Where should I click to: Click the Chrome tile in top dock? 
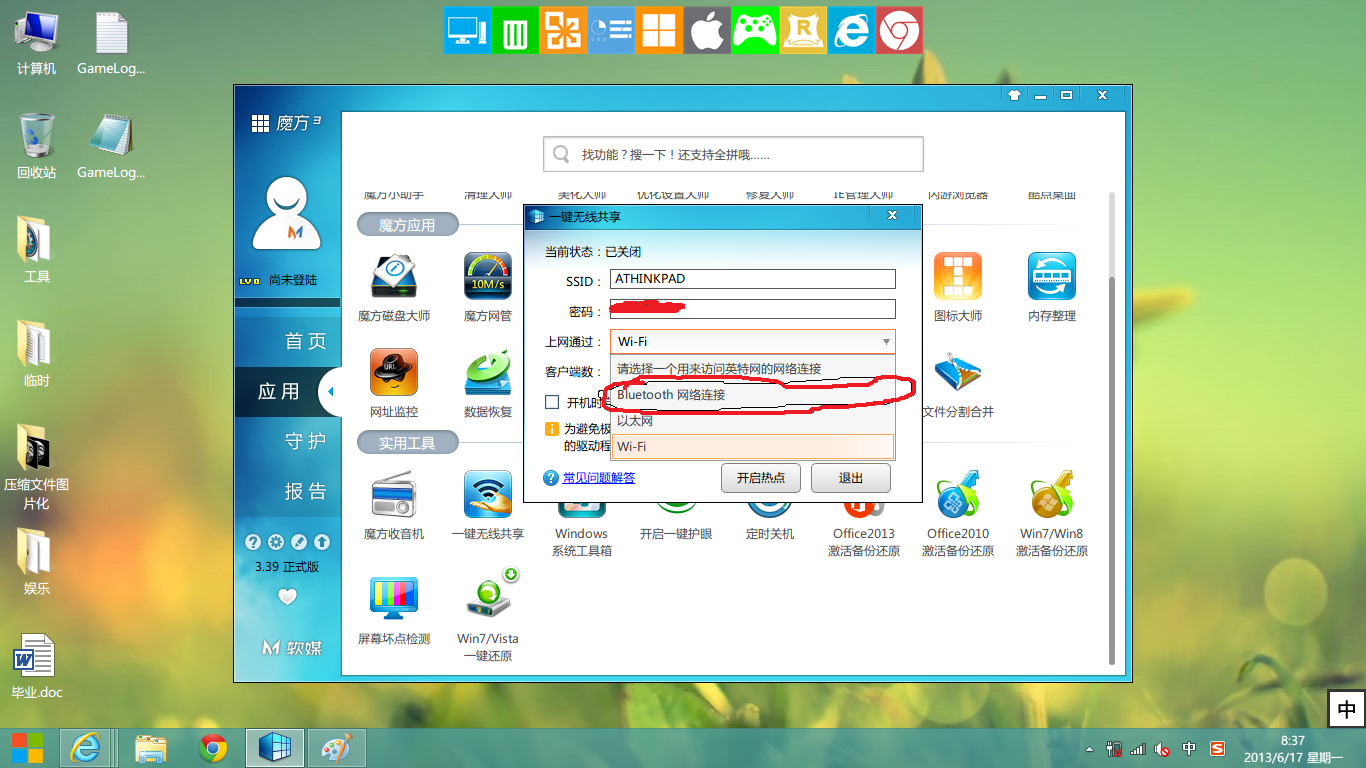pos(899,30)
